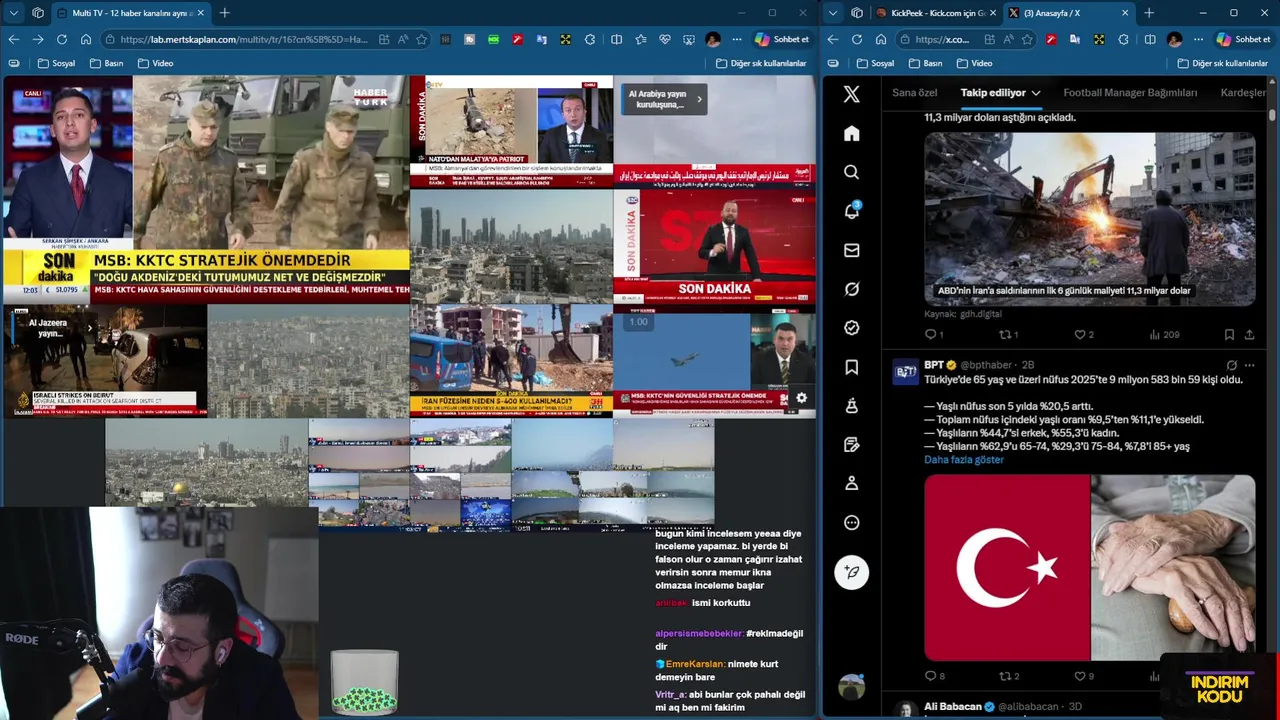Bookmark the gdh.digital 11,3 milyar dolar tweet
Viewport: 1280px width, 720px height.
pos(1229,334)
